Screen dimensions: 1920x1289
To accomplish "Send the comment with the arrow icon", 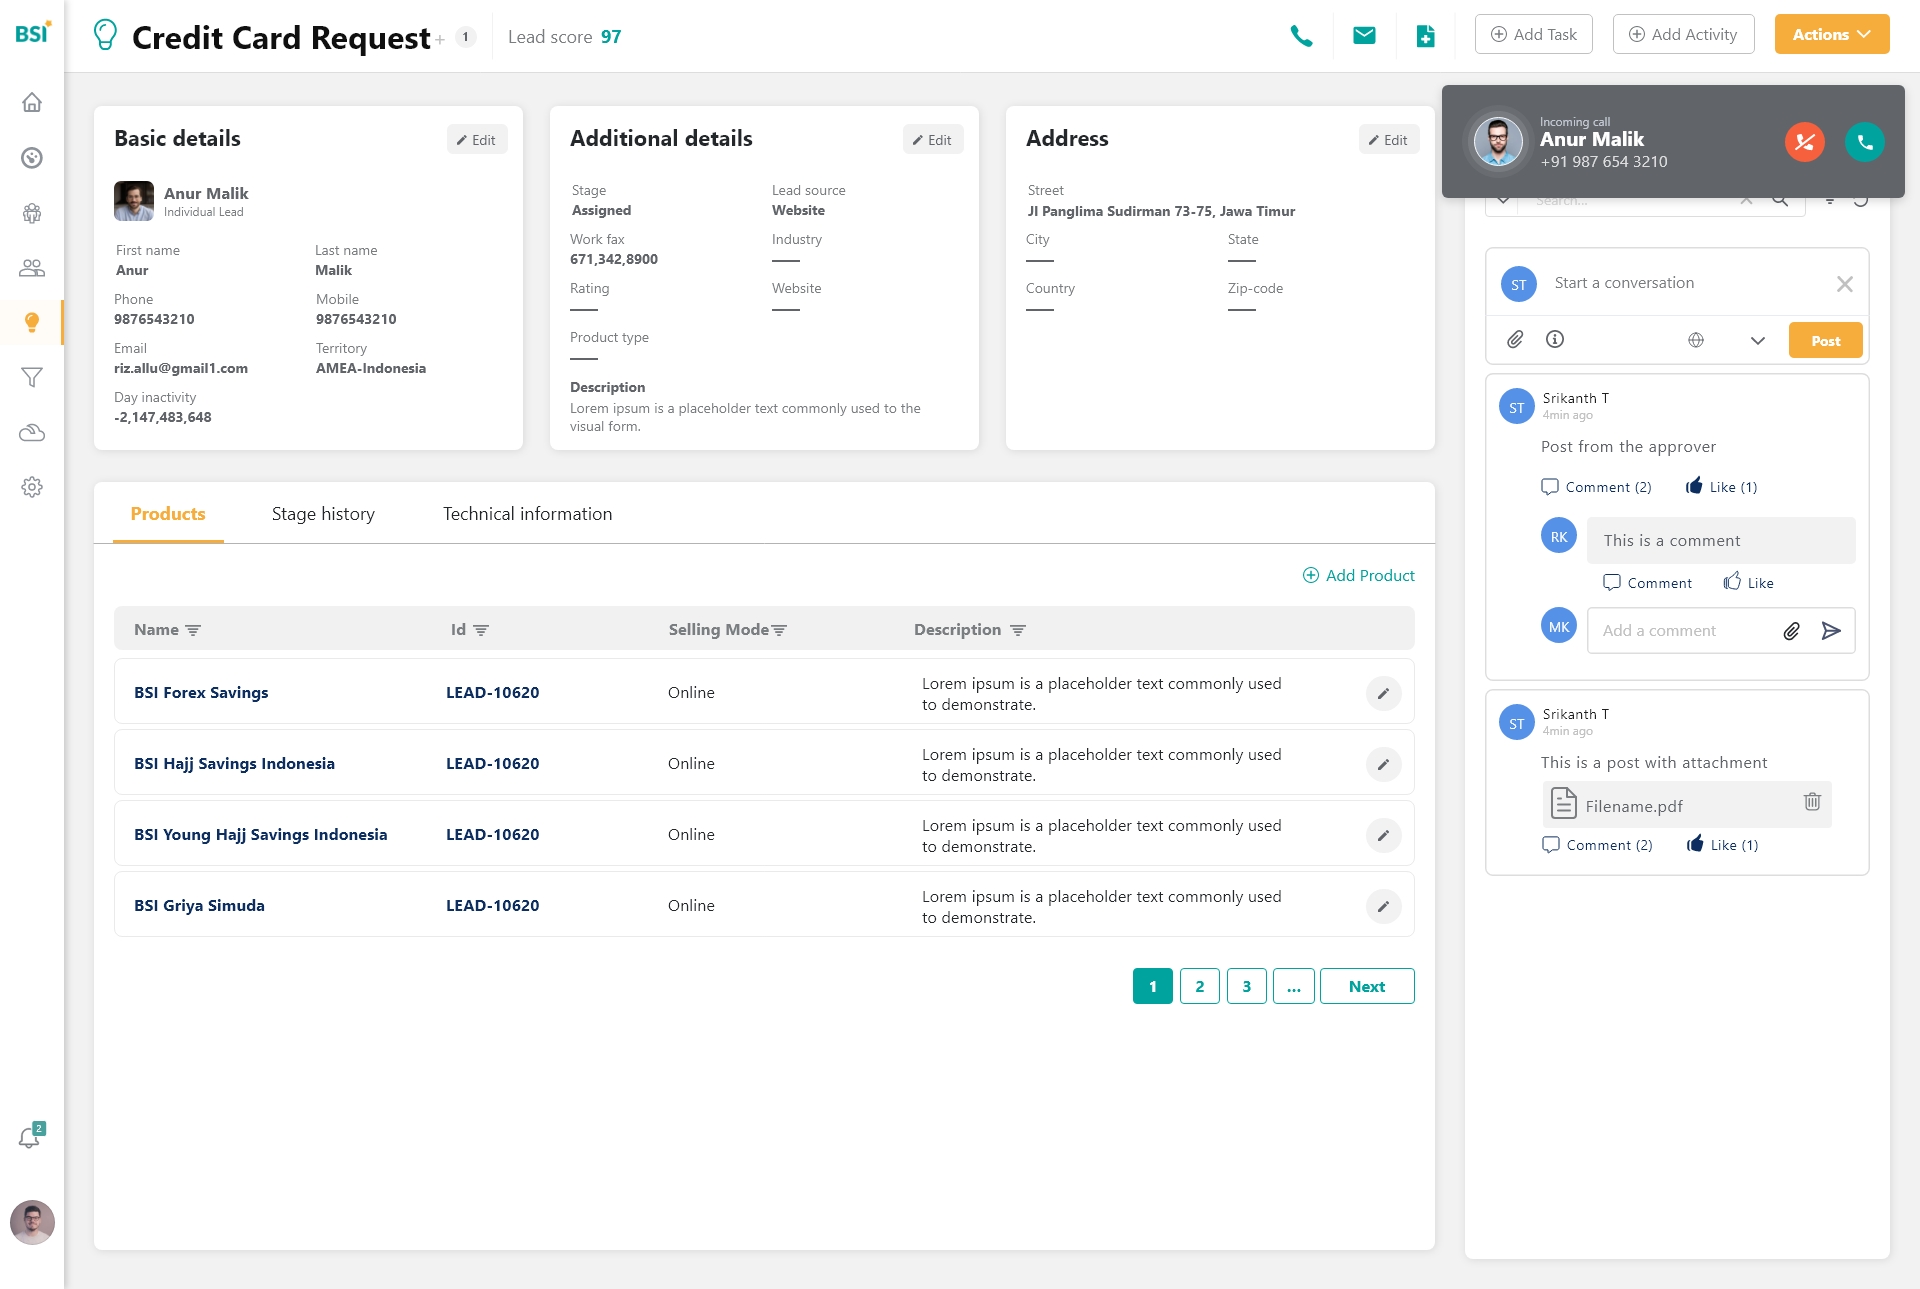I will click(x=1831, y=631).
